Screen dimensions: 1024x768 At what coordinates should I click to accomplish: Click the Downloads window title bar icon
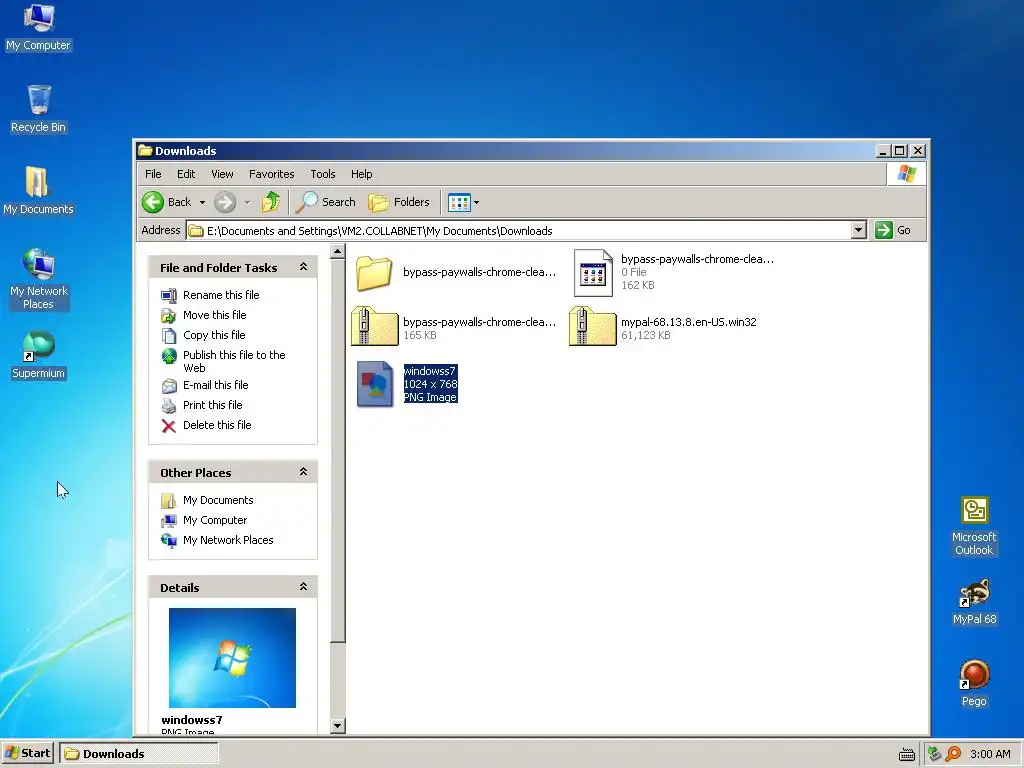pos(145,150)
